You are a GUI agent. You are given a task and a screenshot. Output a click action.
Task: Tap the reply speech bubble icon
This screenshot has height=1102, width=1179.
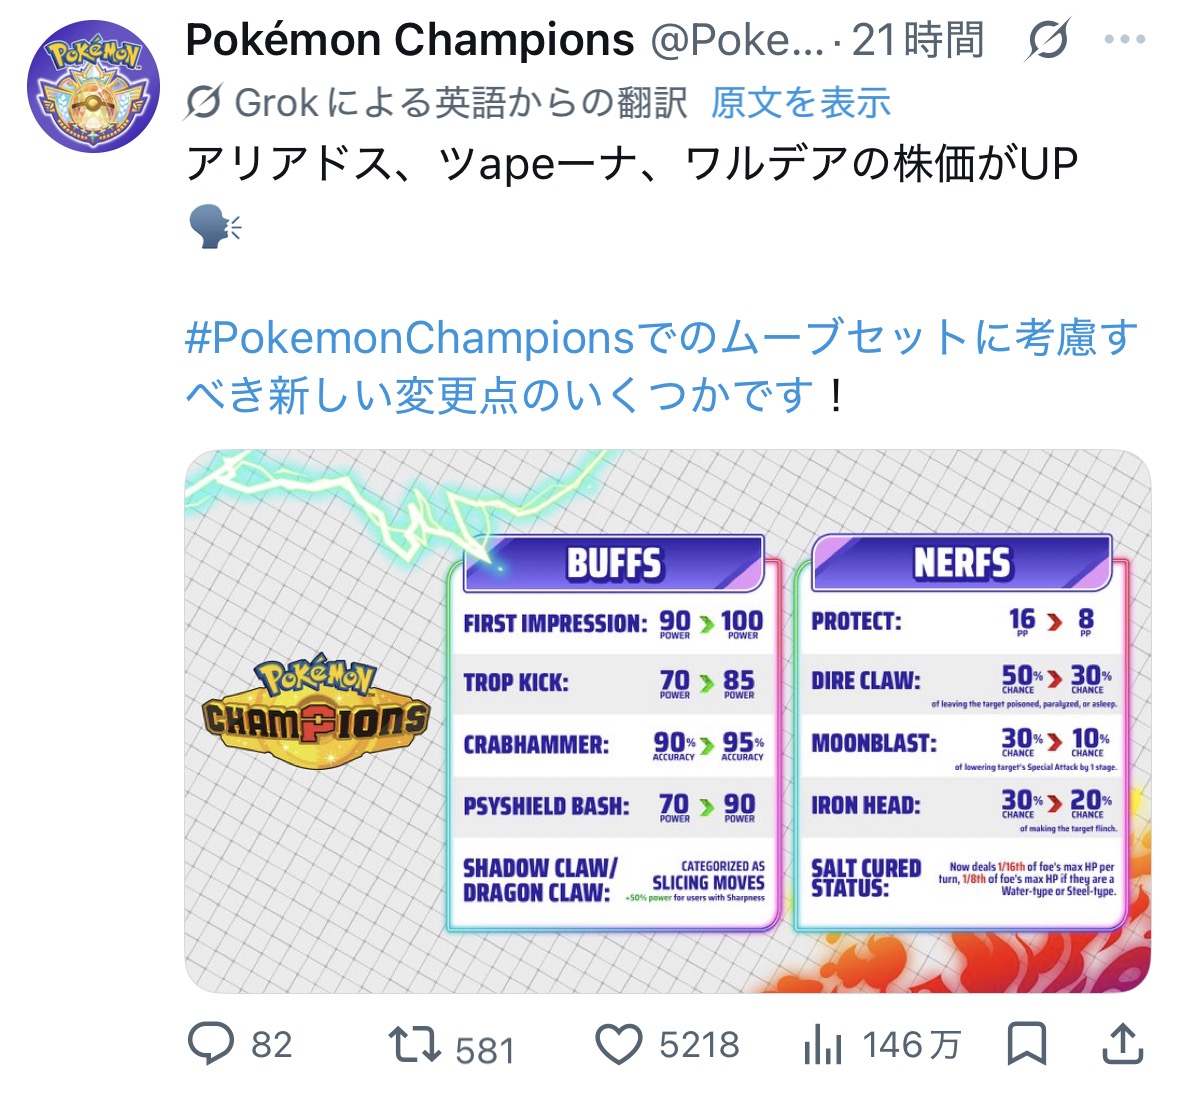[211, 1044]
